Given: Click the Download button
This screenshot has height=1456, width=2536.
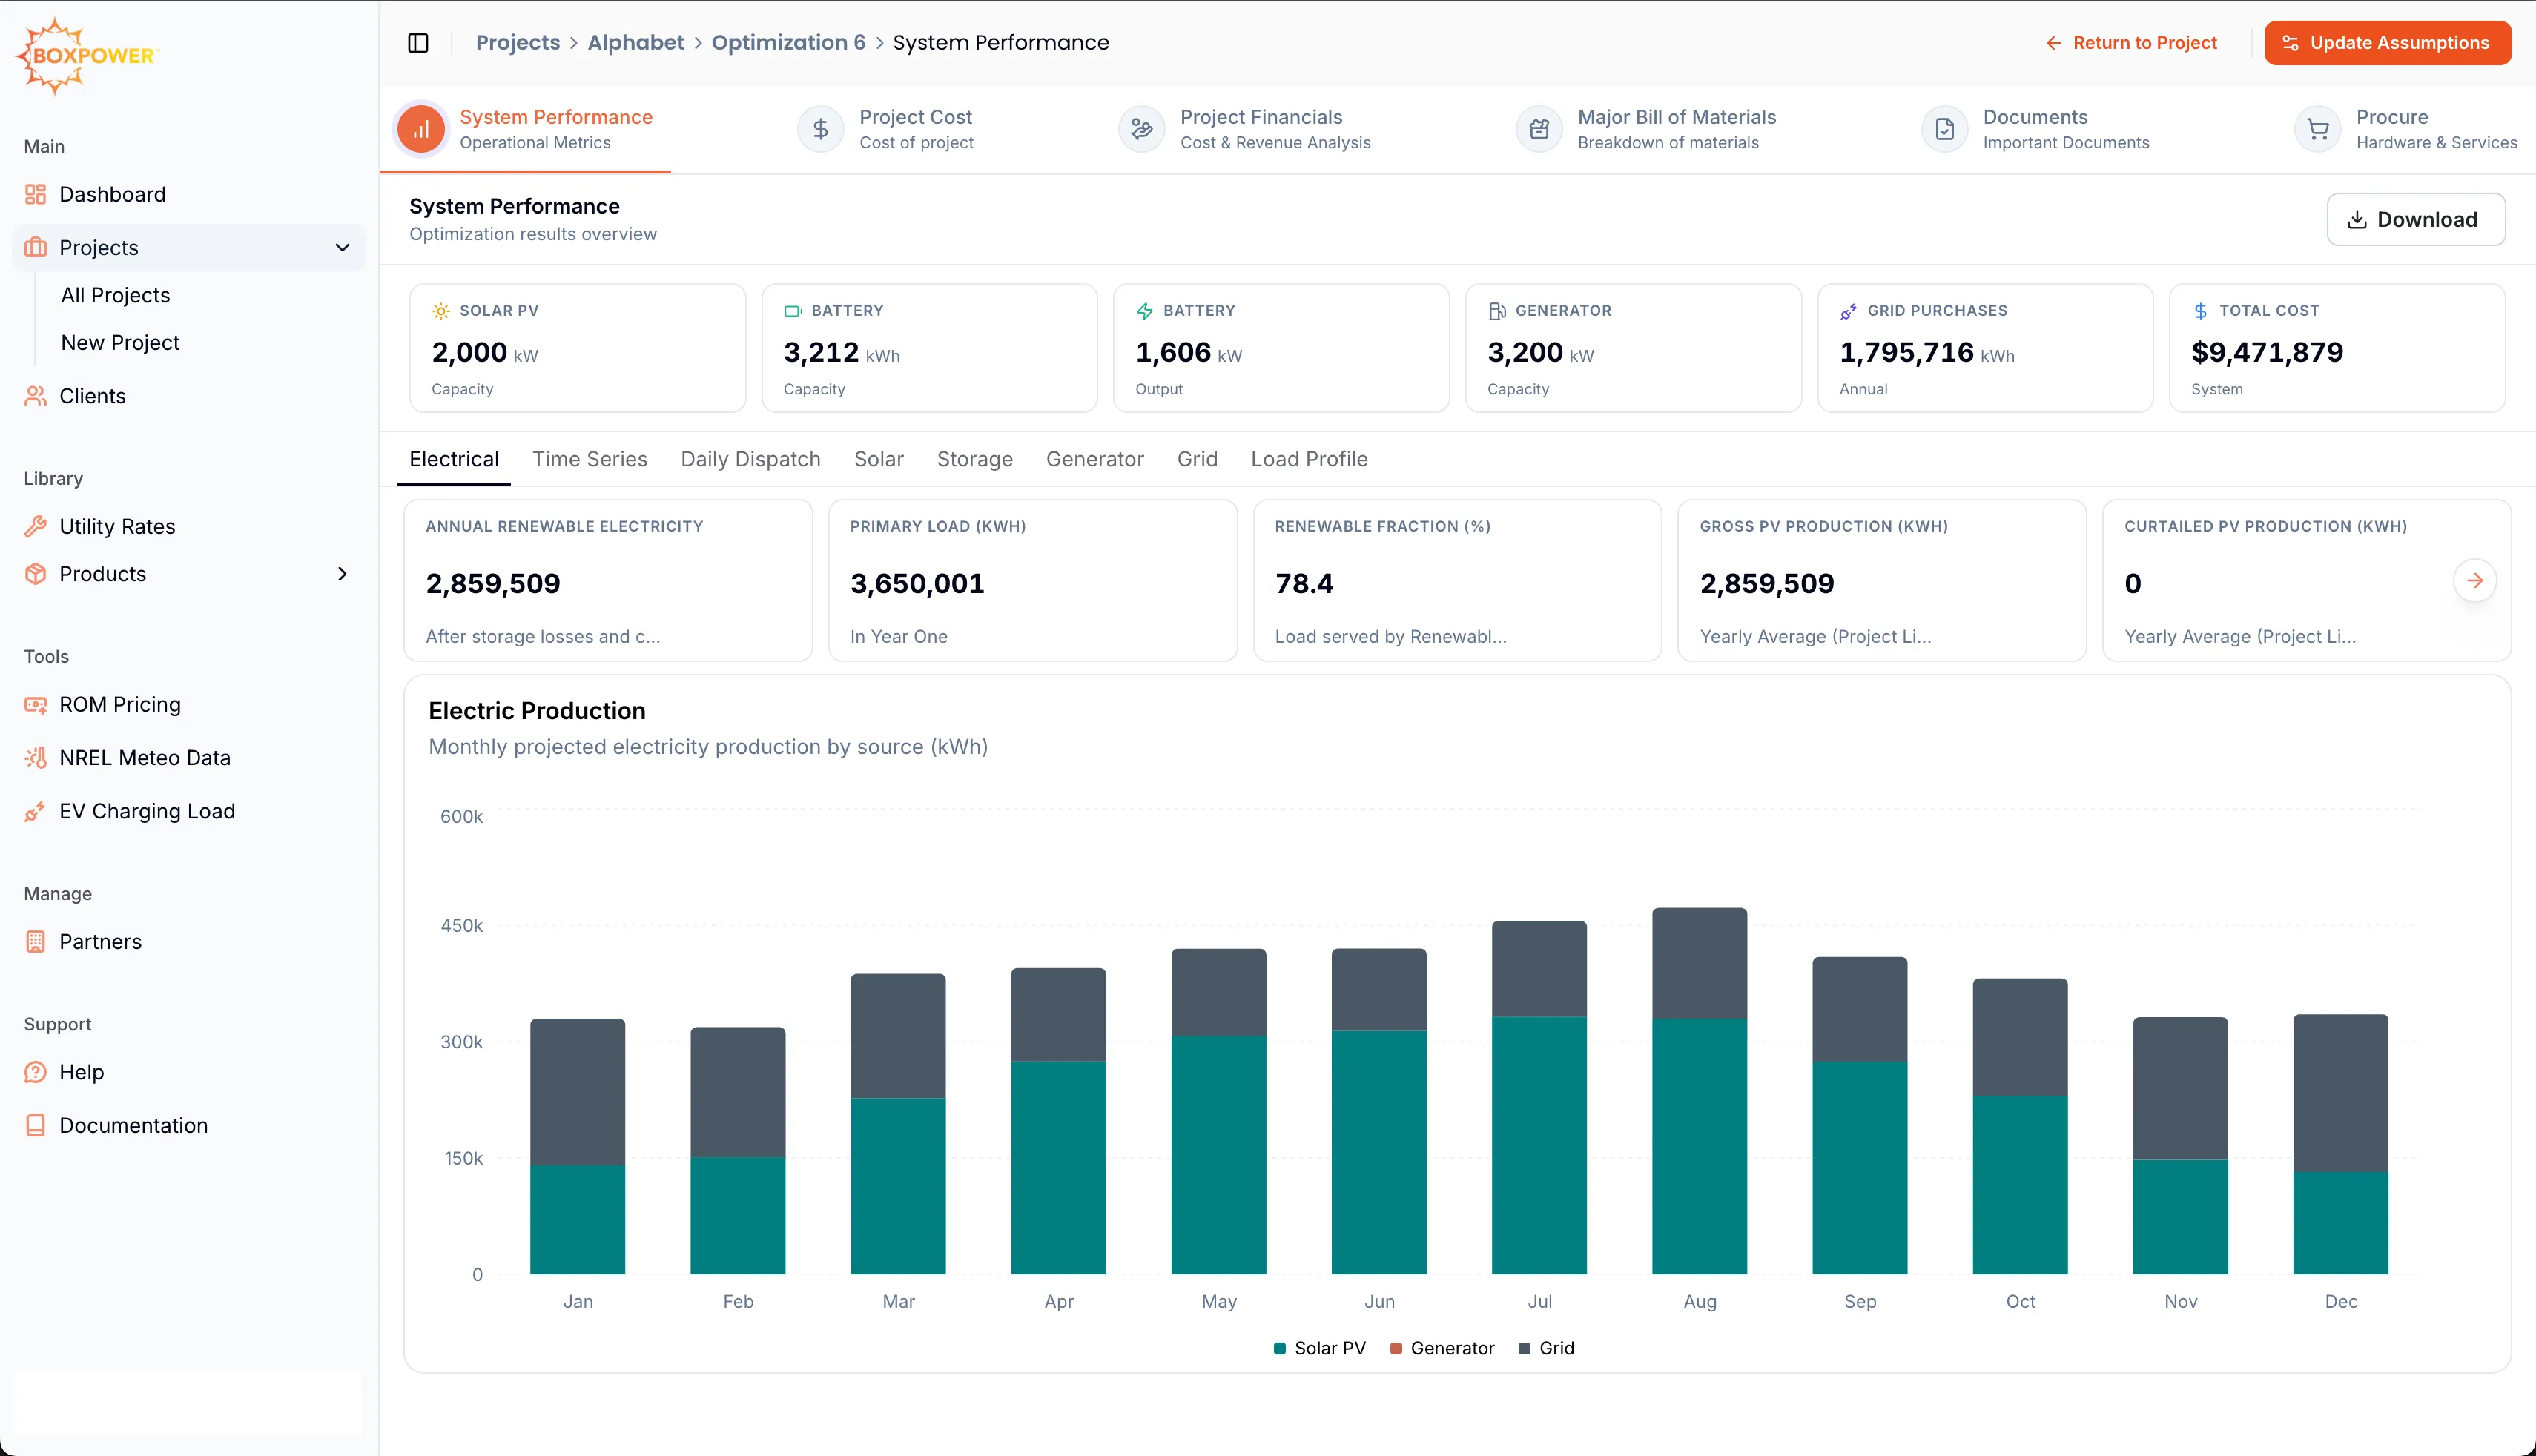Looking at the screenshot, I should [x=2416, y=219].
